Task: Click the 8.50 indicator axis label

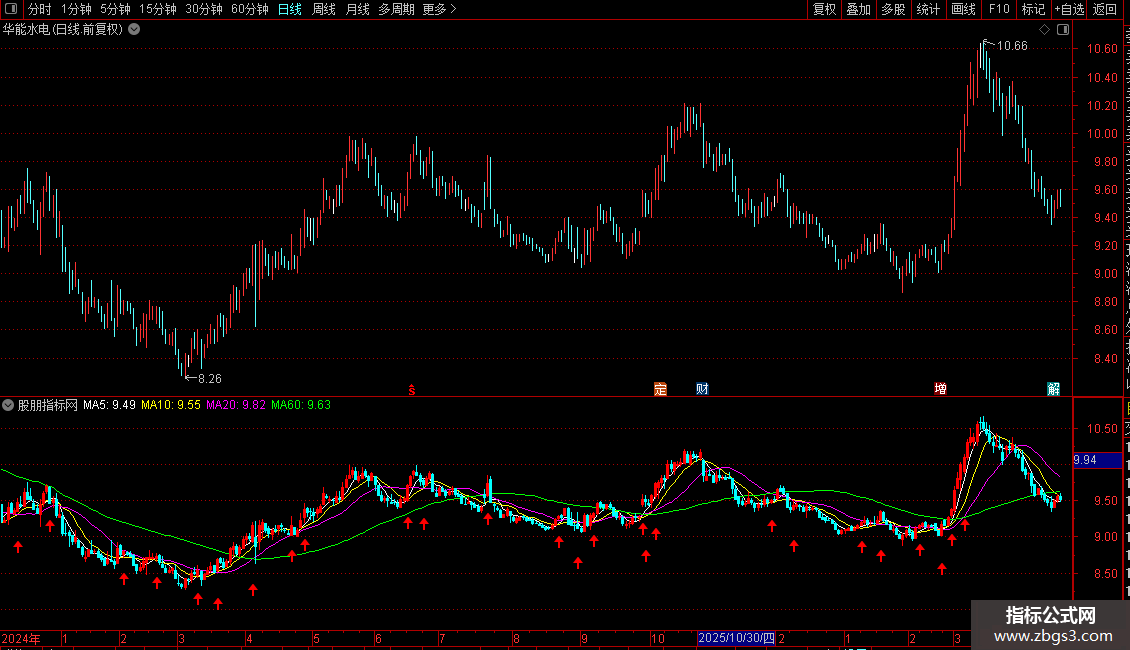Action: (1105, 574)
